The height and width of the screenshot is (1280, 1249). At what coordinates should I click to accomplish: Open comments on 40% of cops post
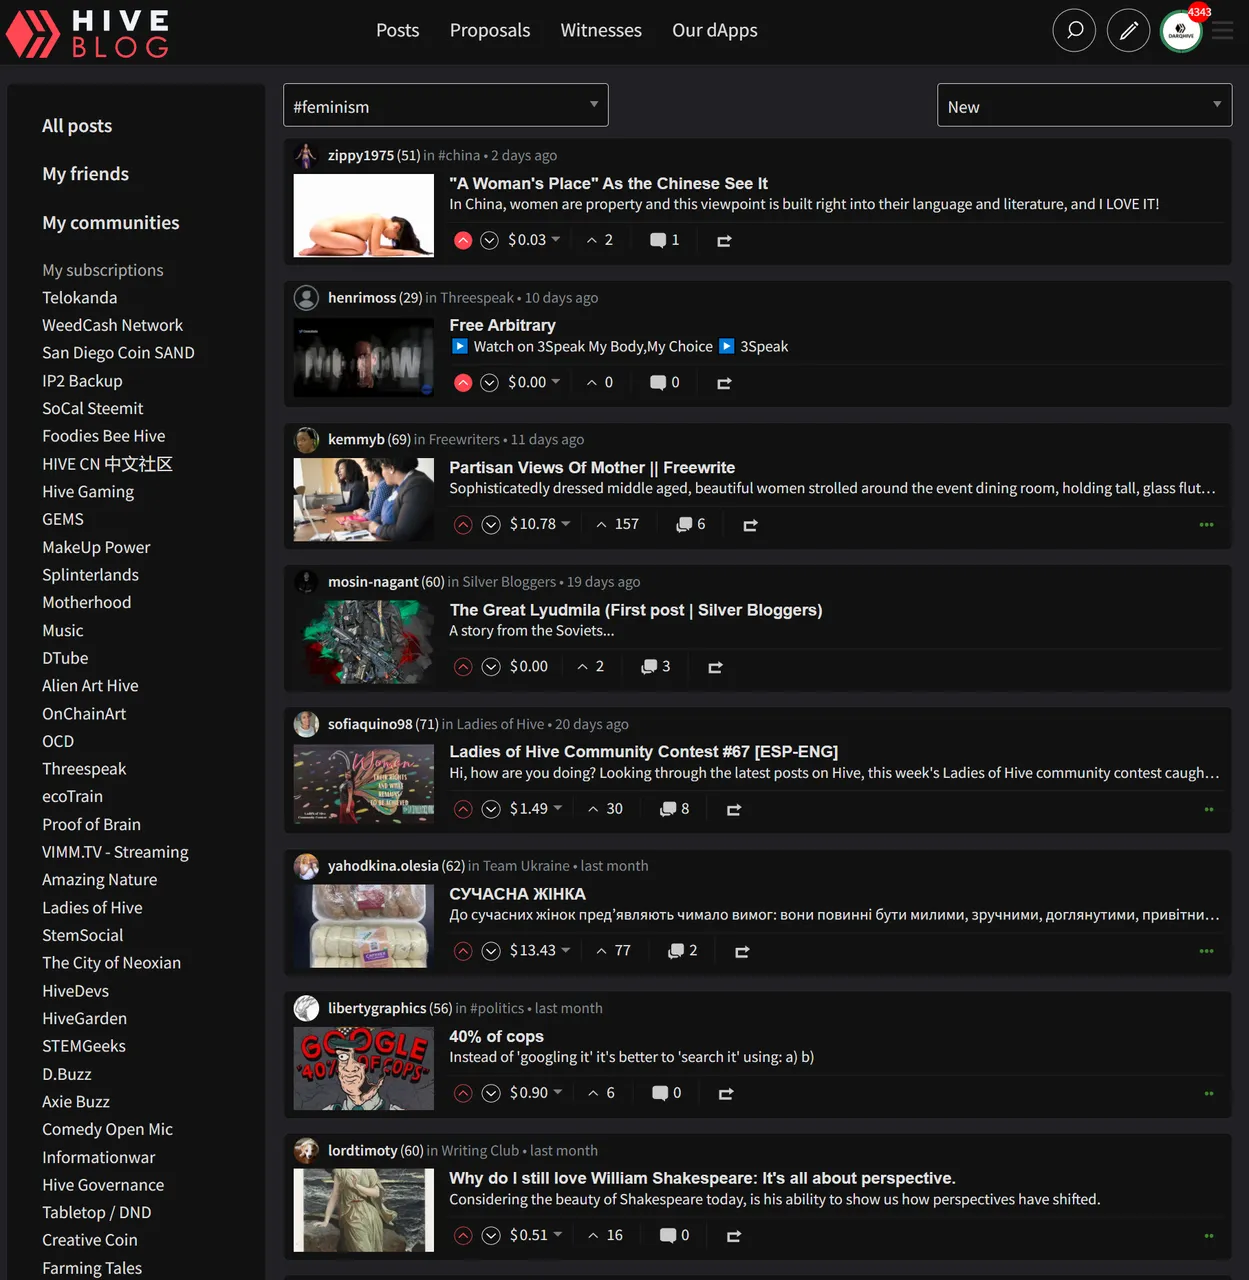(667, 1093)
